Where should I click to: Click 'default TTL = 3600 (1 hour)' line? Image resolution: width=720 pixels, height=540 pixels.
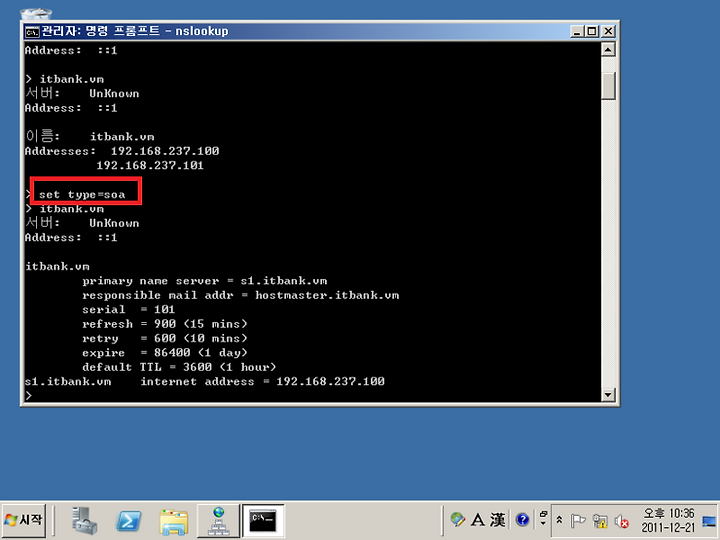(x=179, y=367)
